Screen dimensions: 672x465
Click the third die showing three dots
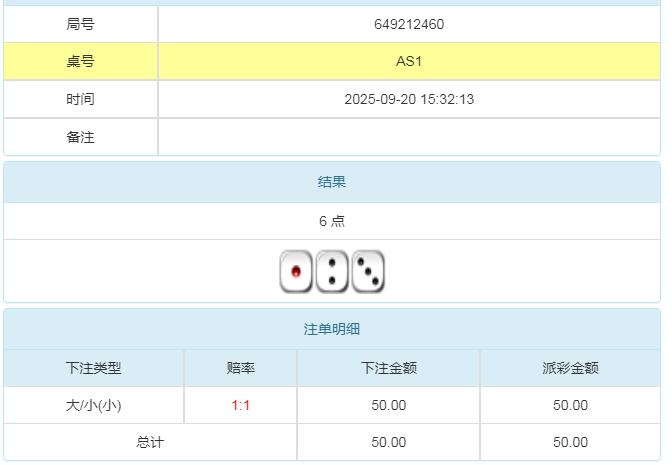(x=368, y=271)
